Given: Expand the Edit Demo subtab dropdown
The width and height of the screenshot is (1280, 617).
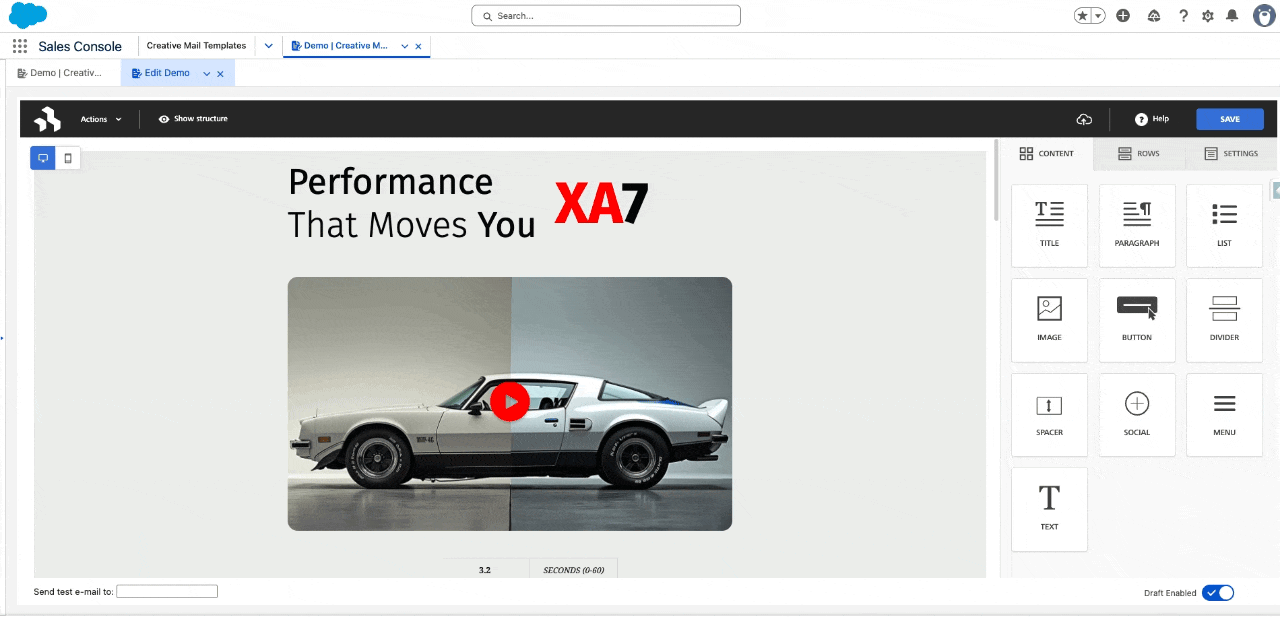Looking at the screenshot, I should pos(207,74).
